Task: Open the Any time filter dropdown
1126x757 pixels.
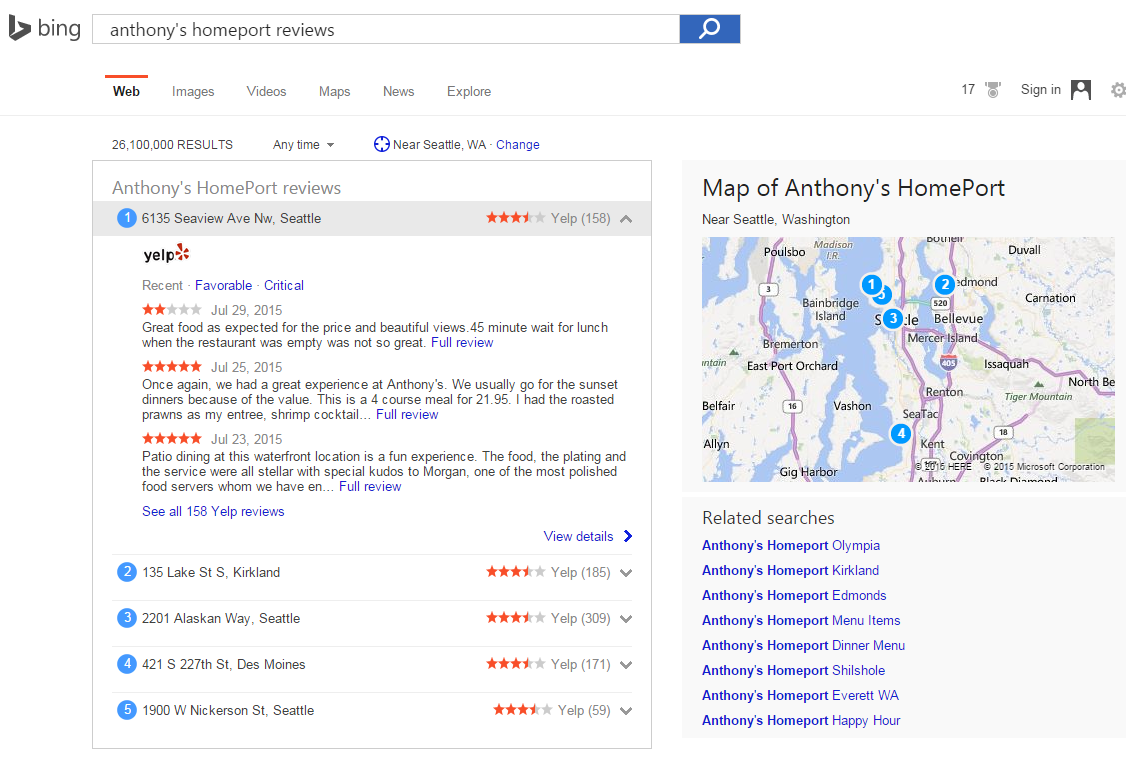Action: [x=303, y=145]
